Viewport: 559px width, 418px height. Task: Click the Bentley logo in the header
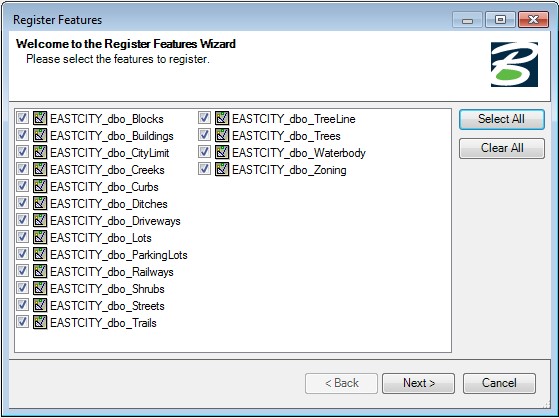point(514,64)
